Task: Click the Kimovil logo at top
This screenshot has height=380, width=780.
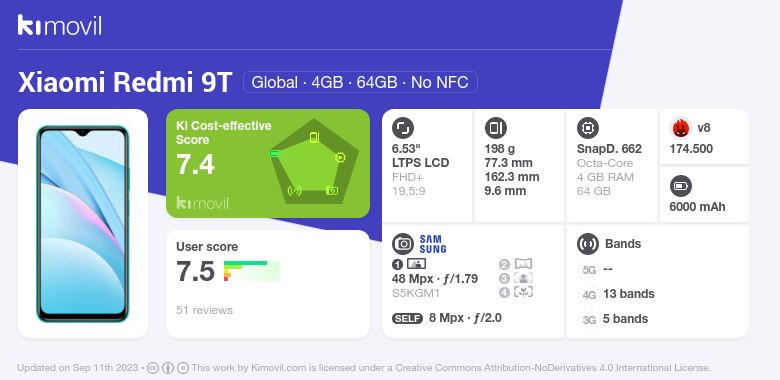Action: [x=59, y=25]
